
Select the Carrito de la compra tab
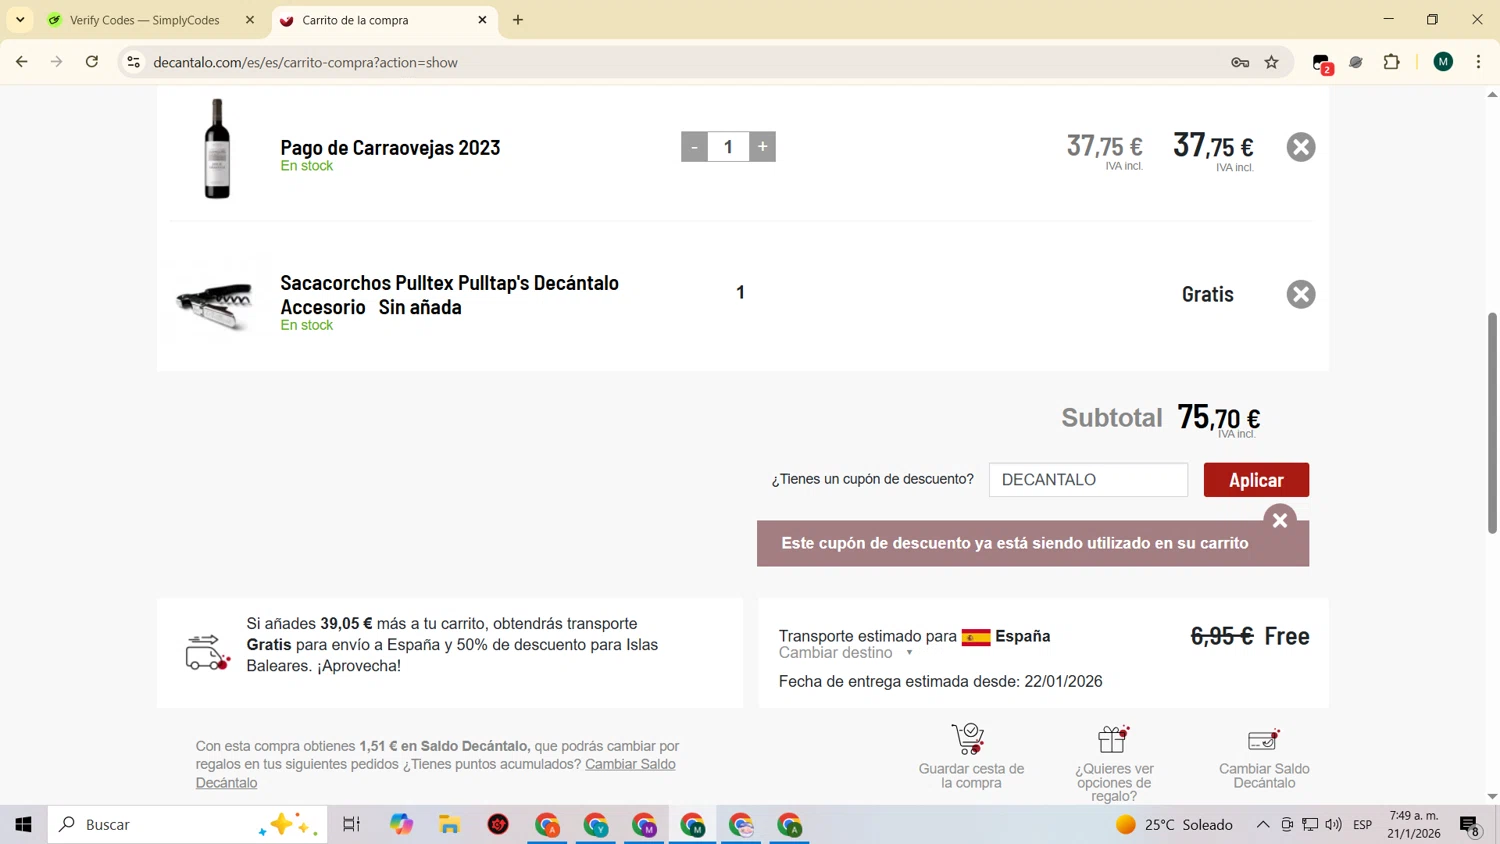tap(355, 20)
